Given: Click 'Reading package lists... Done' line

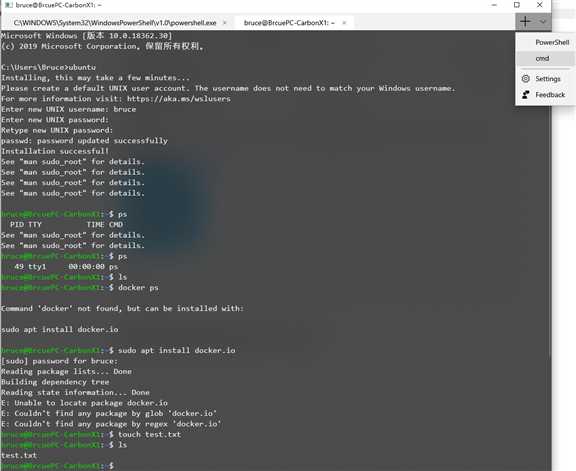Looking at the screenshot, I should (66, 371).
